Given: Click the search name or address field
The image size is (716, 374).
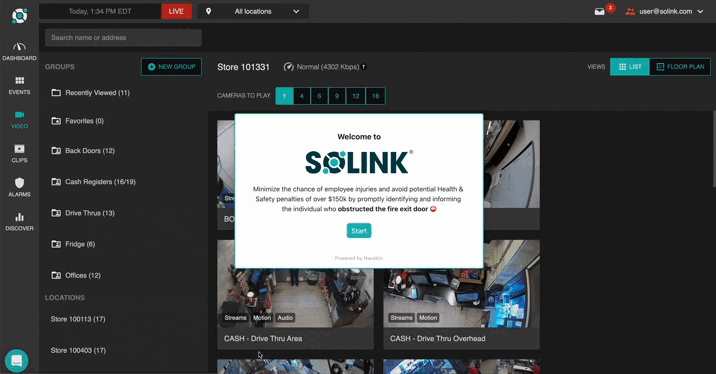Looking at the screenshot, I should (123, 38).
